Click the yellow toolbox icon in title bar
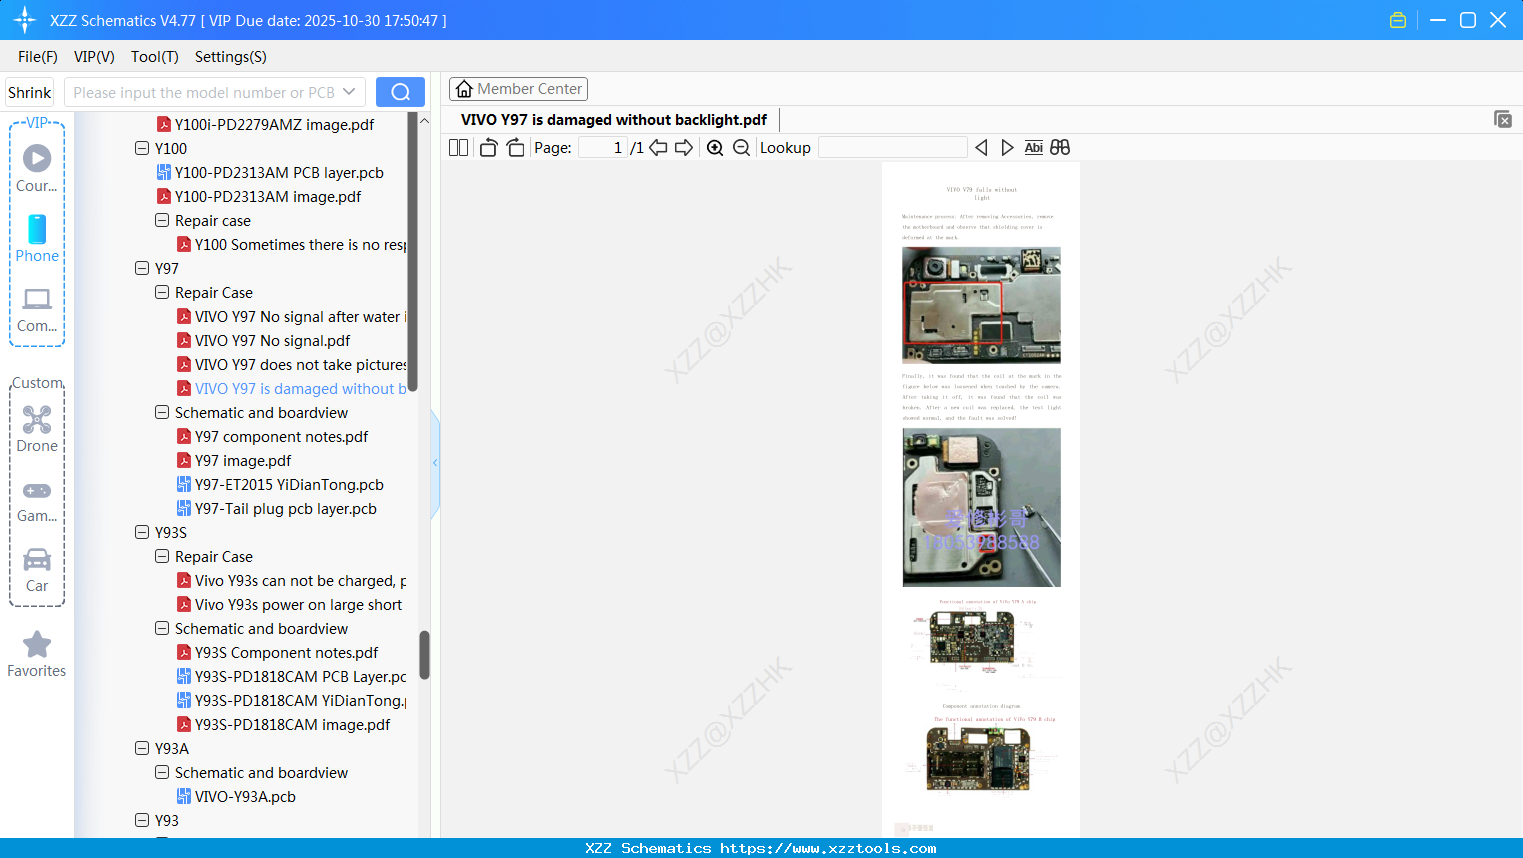The image size is (1523, 858). click(1398, 20)
